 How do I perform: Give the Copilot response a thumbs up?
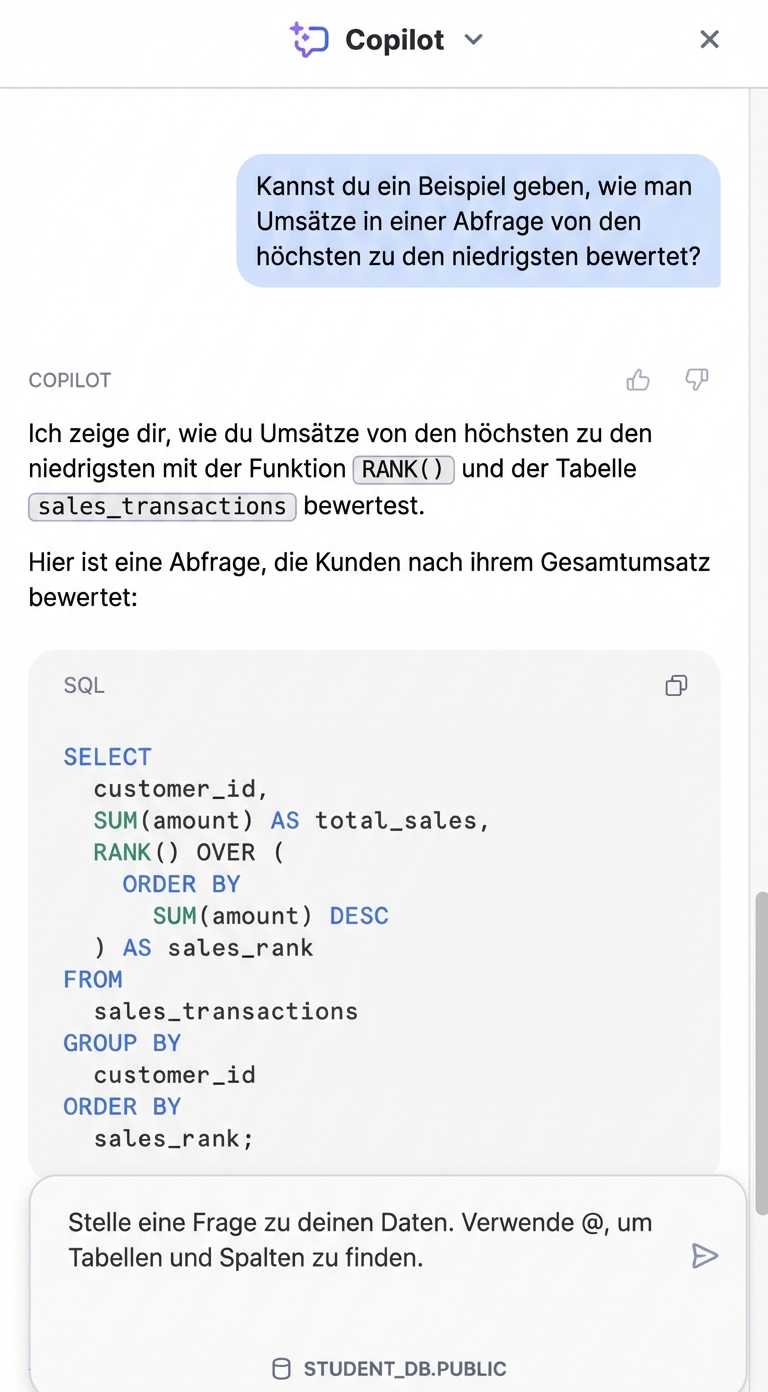click(x=638, y=380)
